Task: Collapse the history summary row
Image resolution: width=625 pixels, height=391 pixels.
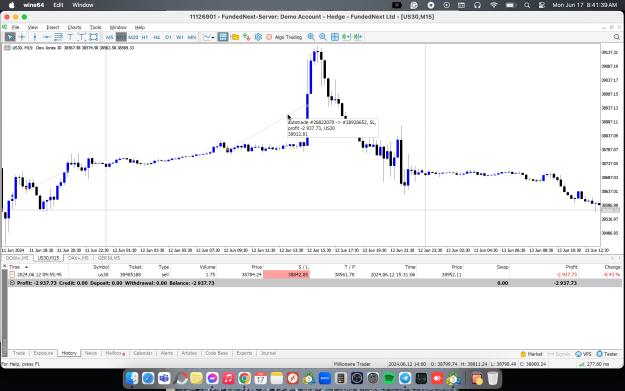Action: pos(12,283)
